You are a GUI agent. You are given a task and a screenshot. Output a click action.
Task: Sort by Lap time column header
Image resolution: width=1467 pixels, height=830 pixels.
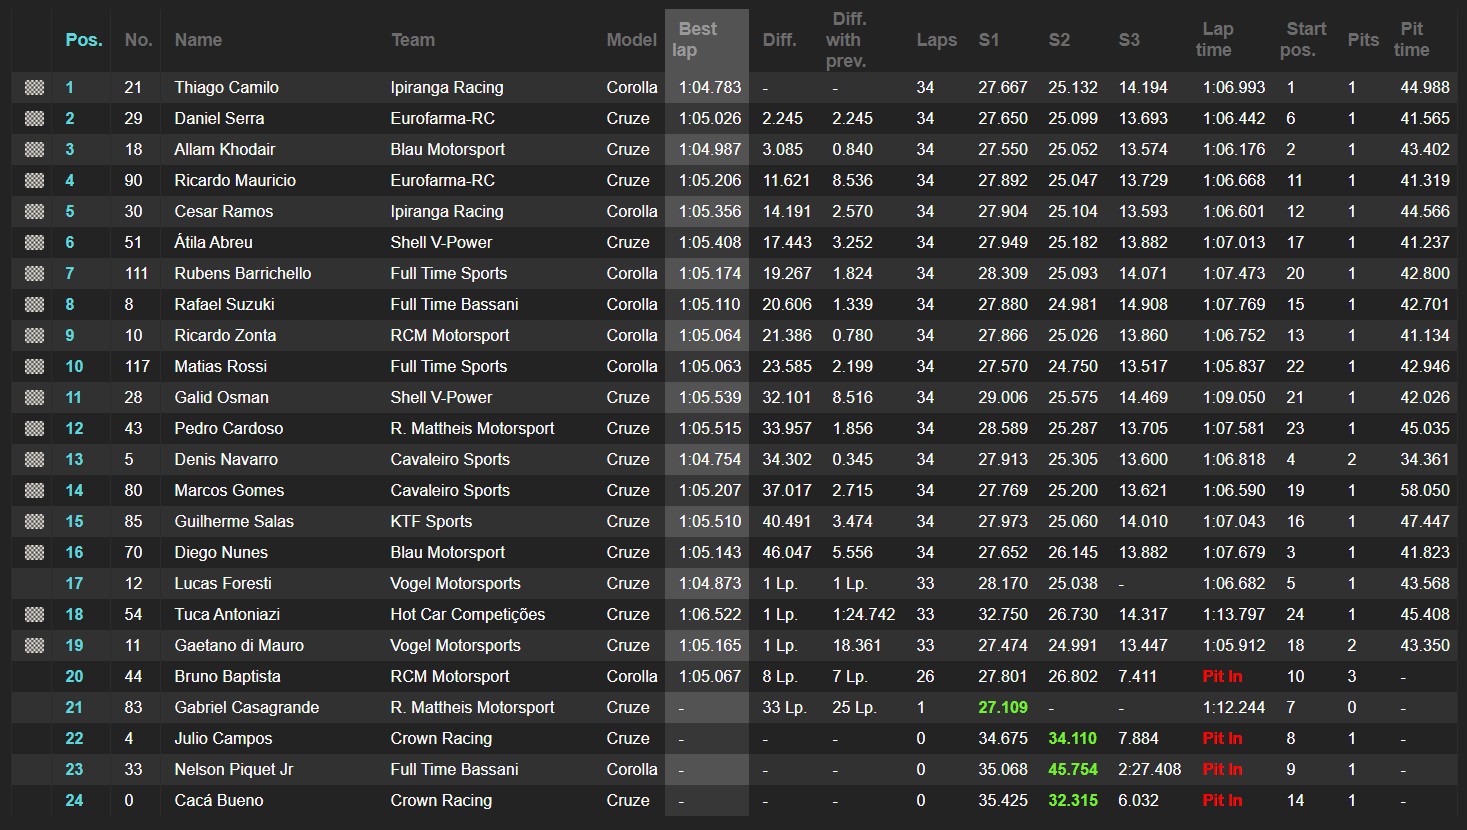[1215, 40]
